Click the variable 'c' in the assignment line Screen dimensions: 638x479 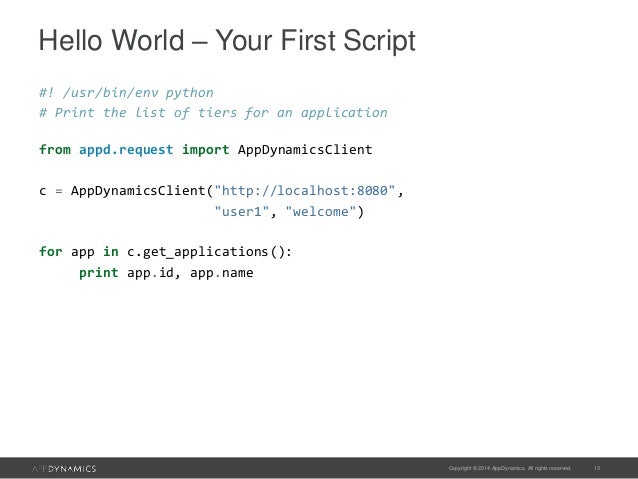[x=43, y=191]
